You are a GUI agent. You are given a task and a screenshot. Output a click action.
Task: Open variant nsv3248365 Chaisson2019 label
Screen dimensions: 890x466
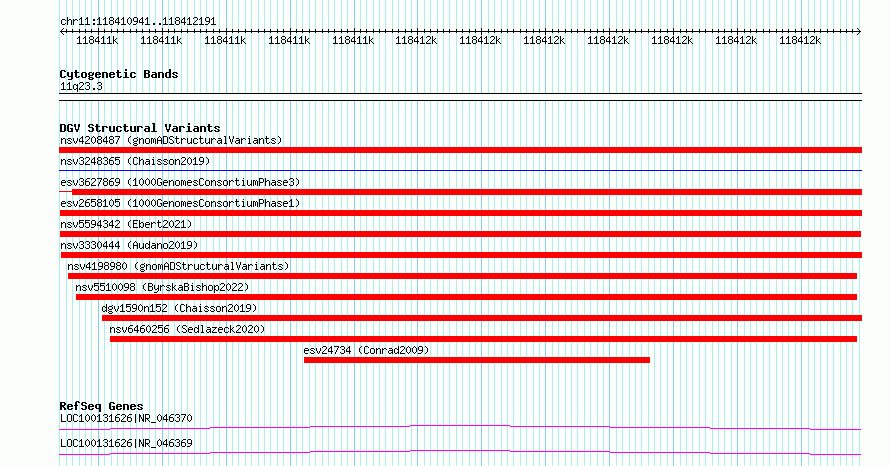[135, 161]
